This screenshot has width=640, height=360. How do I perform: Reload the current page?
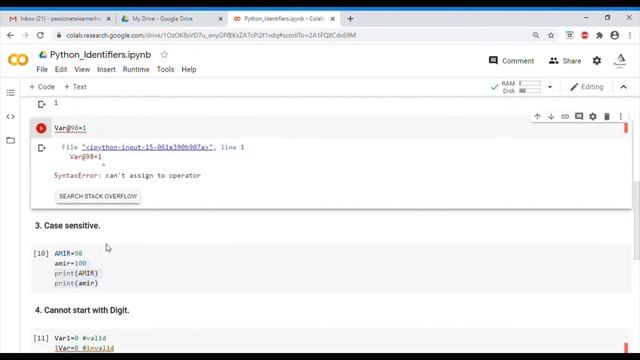point(40,36)
